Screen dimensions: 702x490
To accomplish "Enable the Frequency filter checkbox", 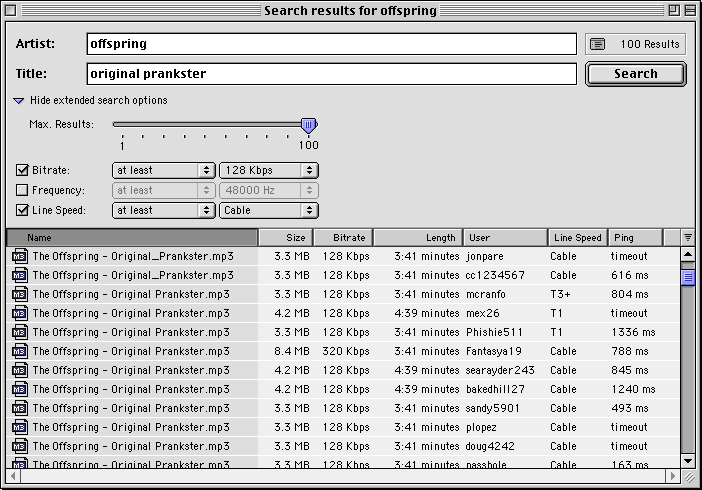I will (x=23, y=190).
